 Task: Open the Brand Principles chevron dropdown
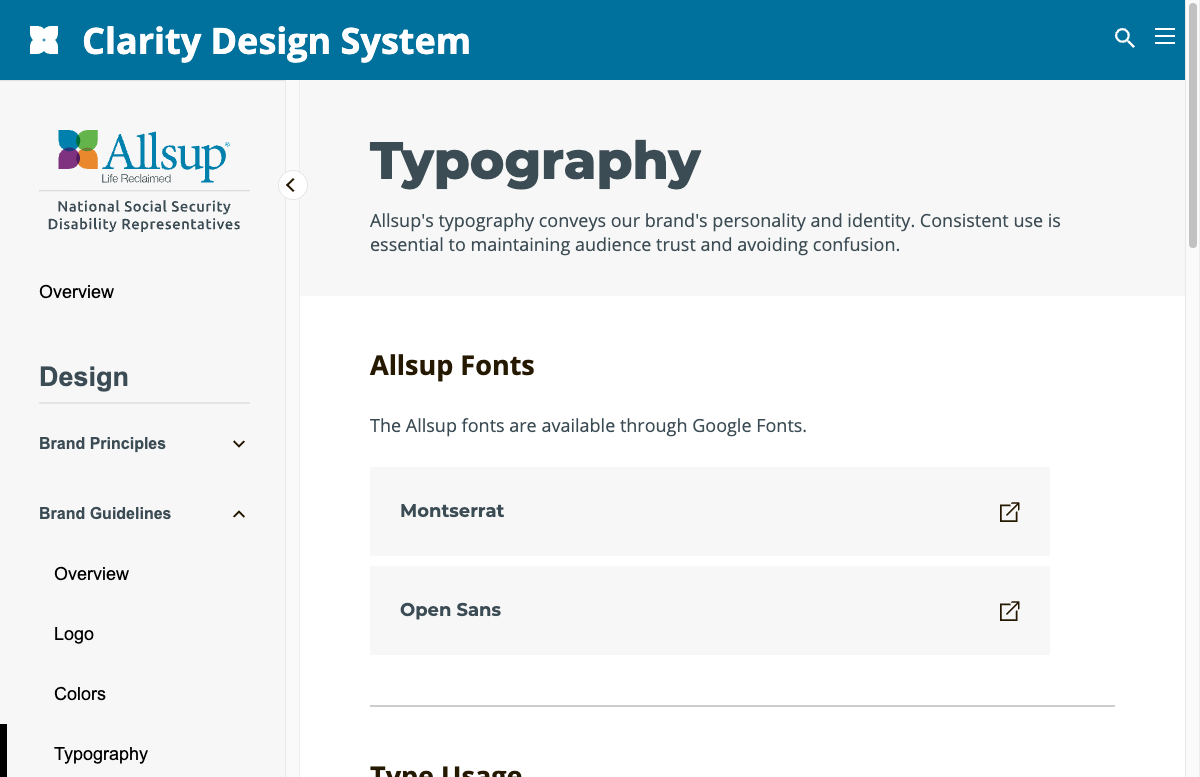click(238, 443)
